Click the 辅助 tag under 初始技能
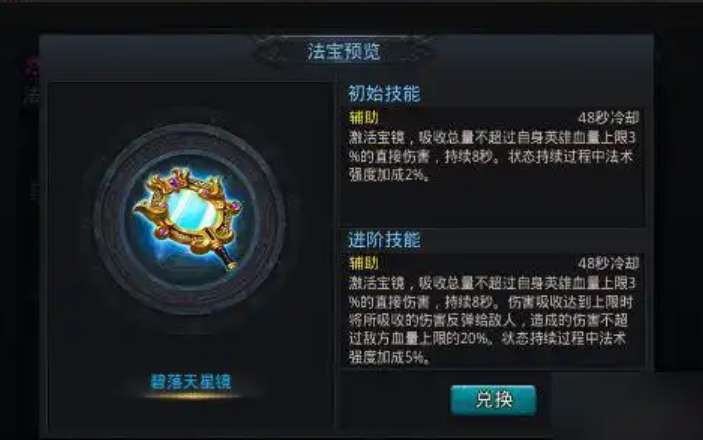This screenshot has width=703, height=440. click(364, 118)
